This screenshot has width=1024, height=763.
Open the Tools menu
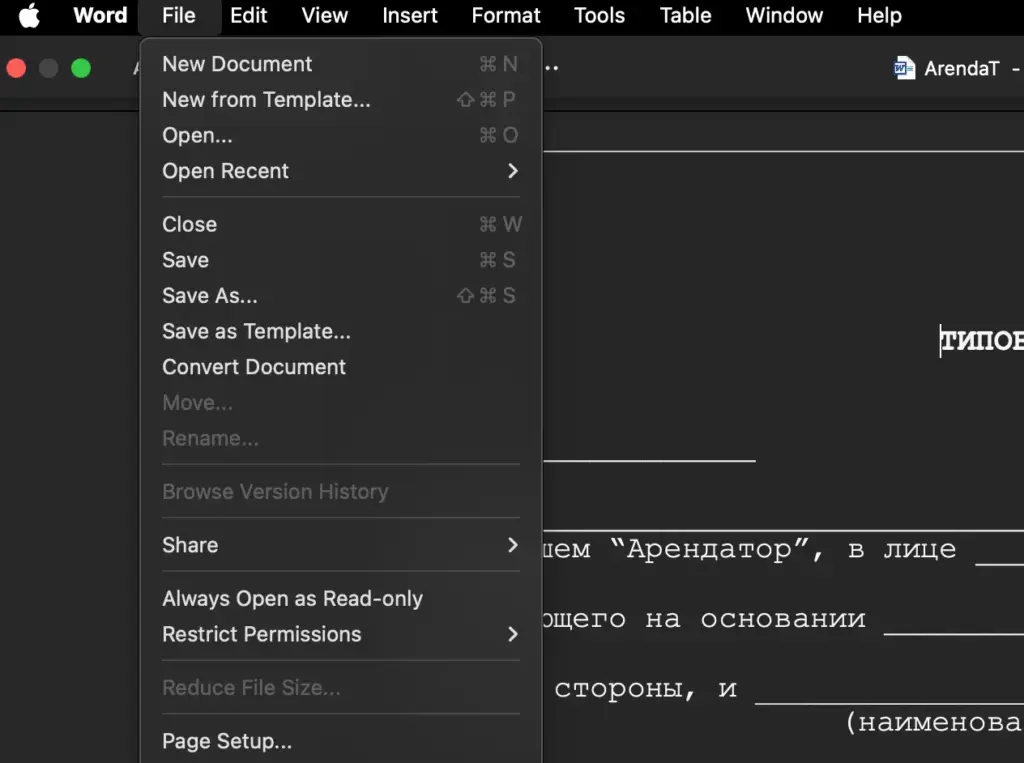(599, 15)
